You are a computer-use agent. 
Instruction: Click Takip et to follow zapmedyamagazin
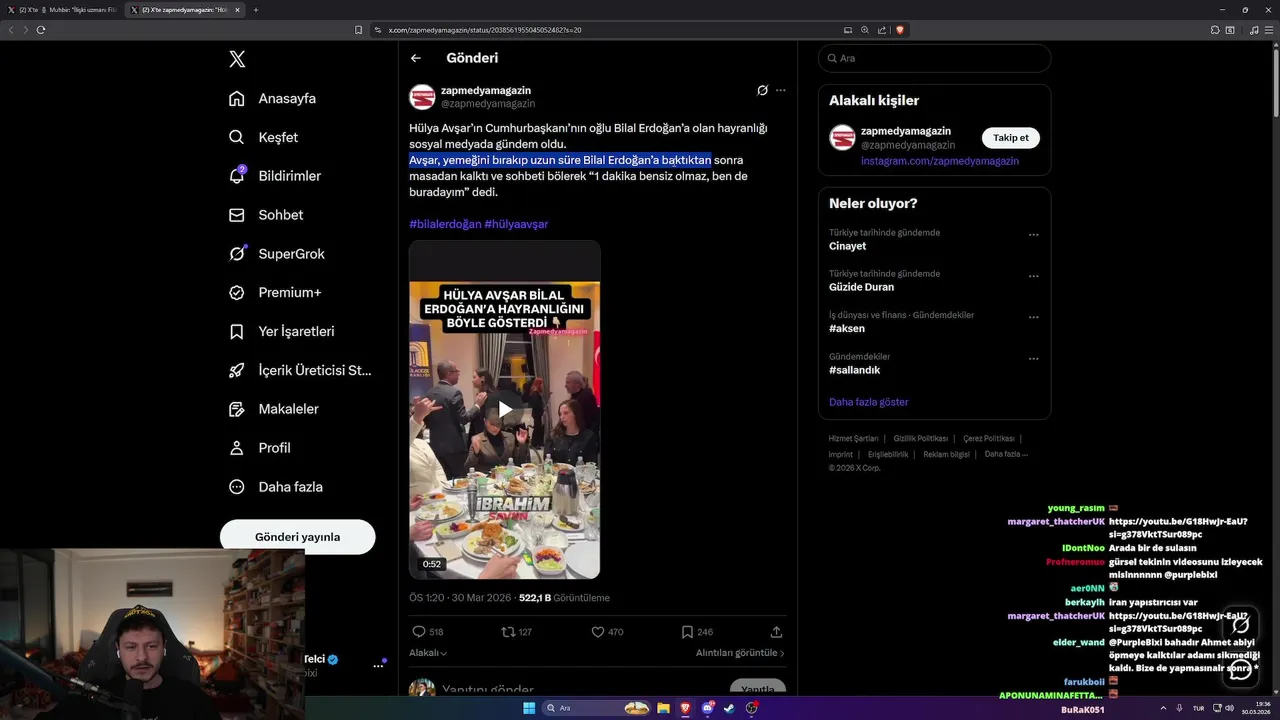click(1011, 138)
